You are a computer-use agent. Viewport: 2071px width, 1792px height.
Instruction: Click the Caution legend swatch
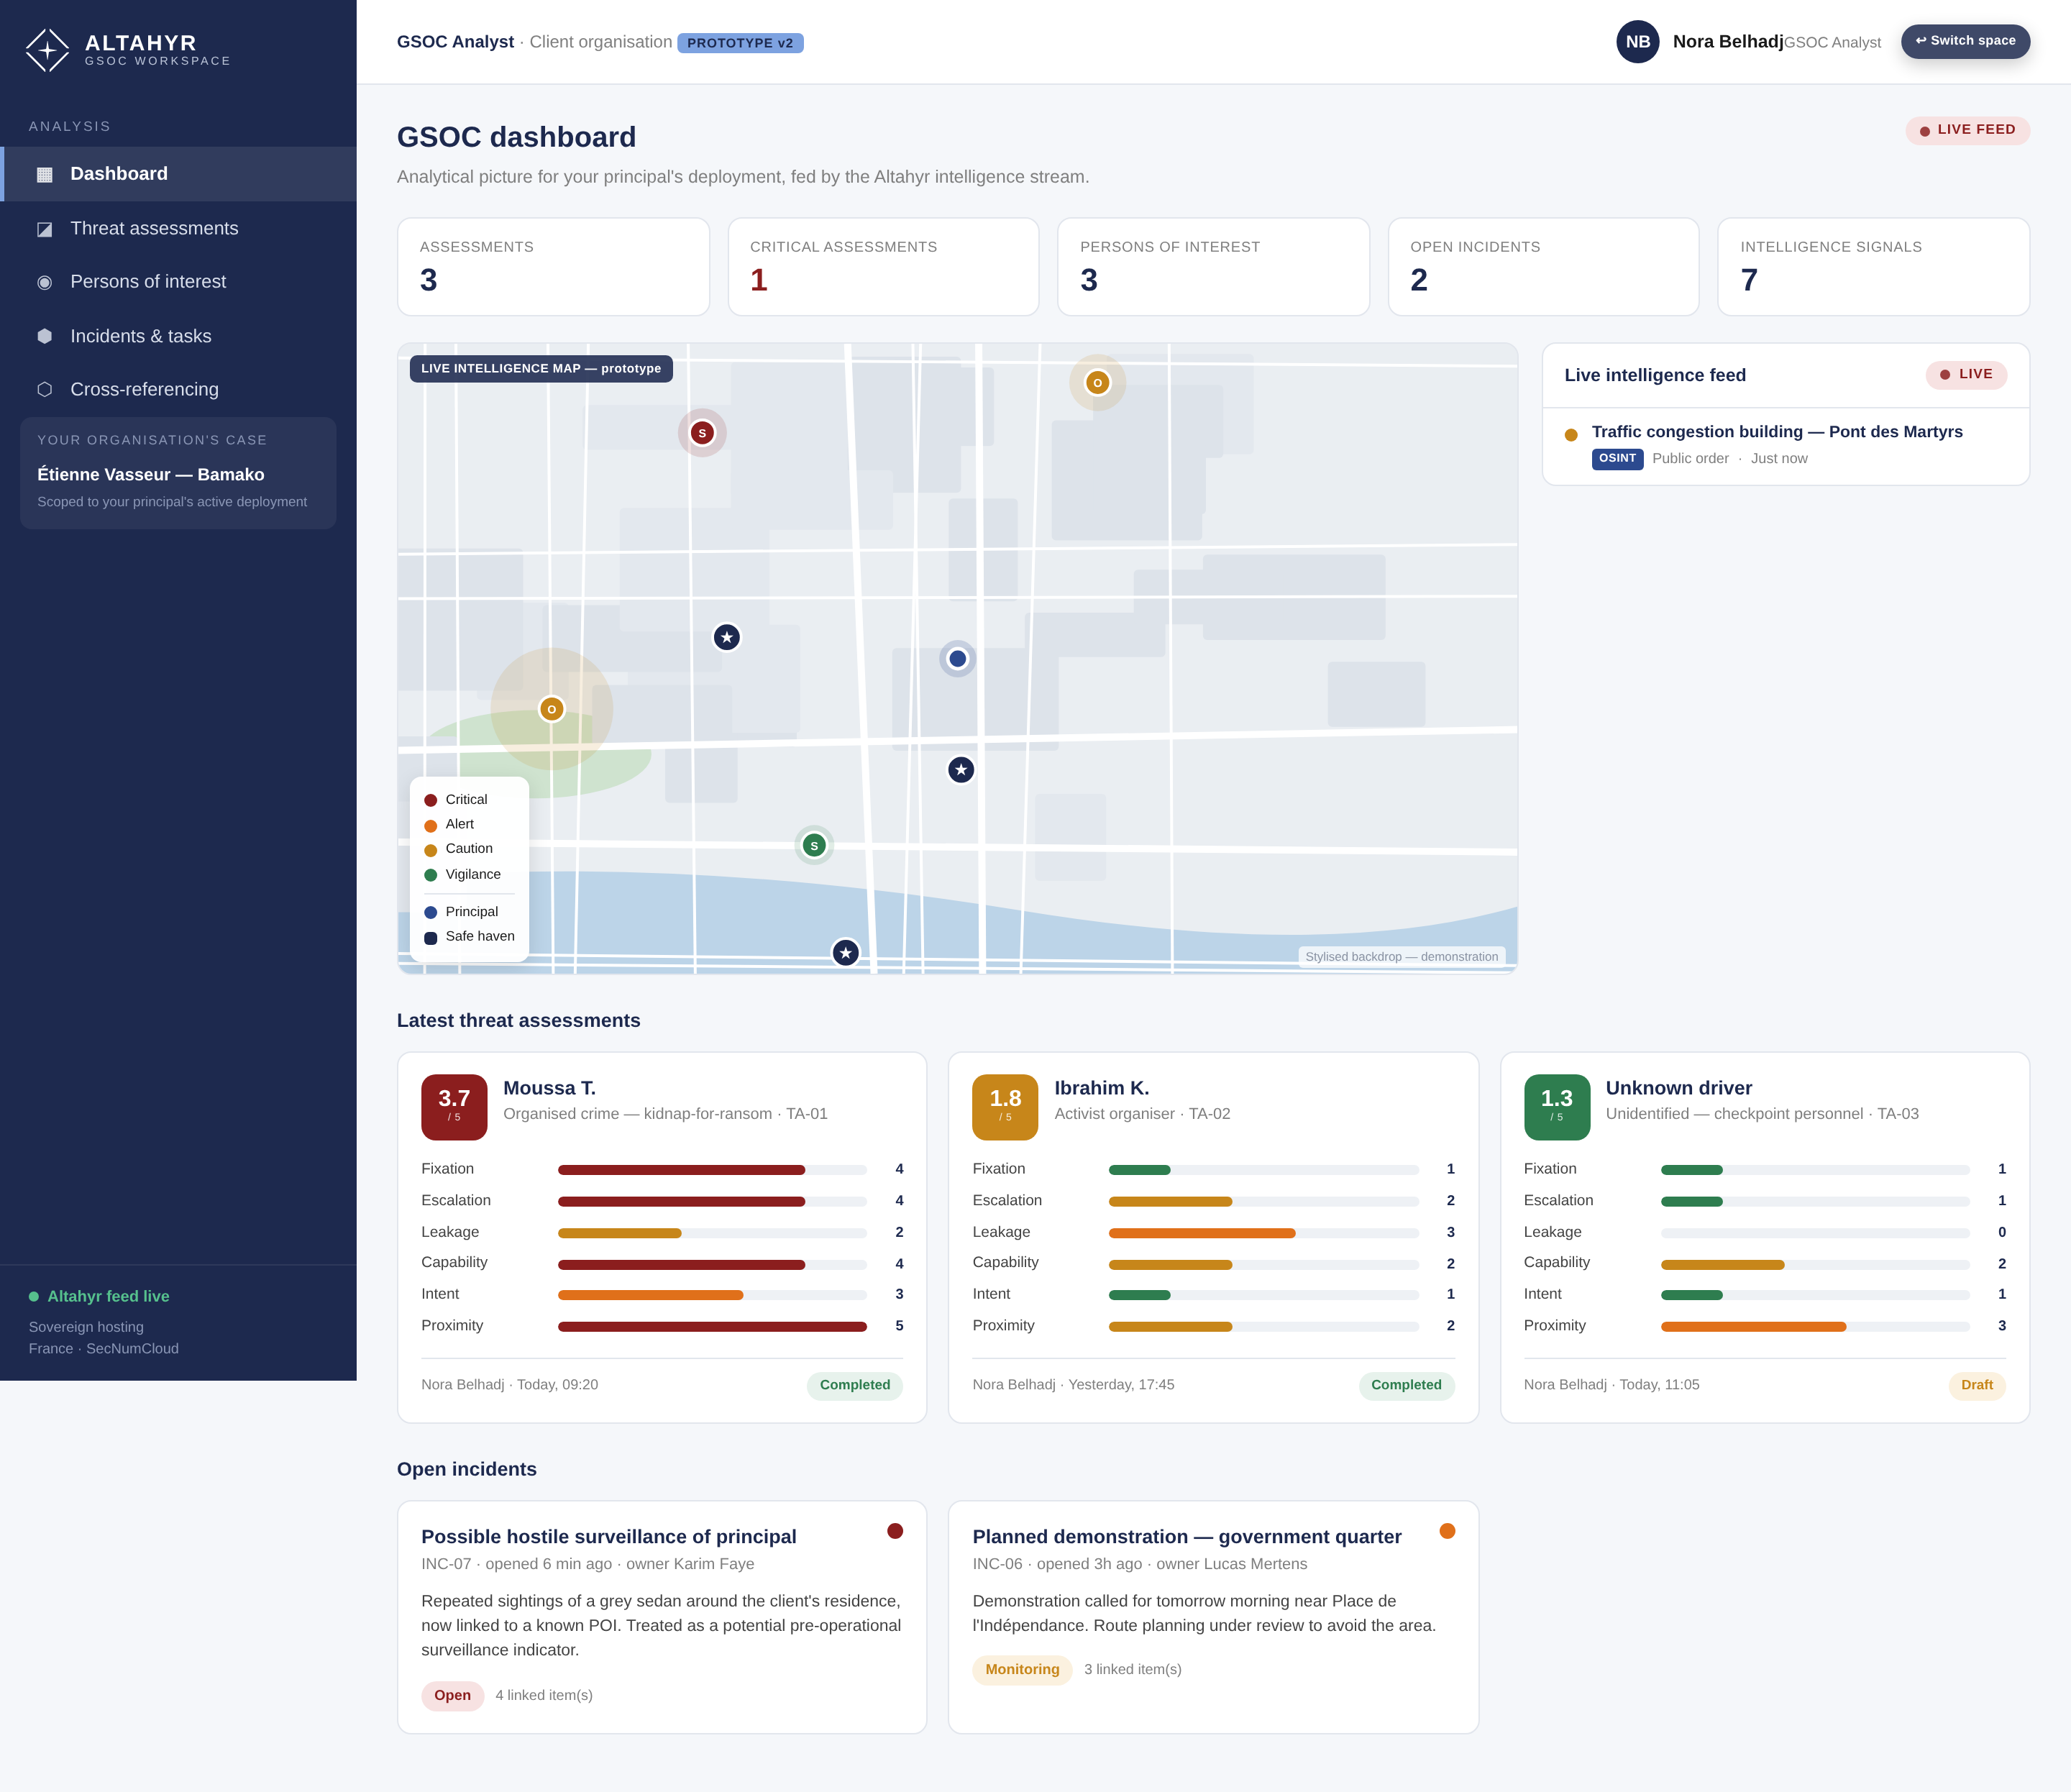coord(431,850)
